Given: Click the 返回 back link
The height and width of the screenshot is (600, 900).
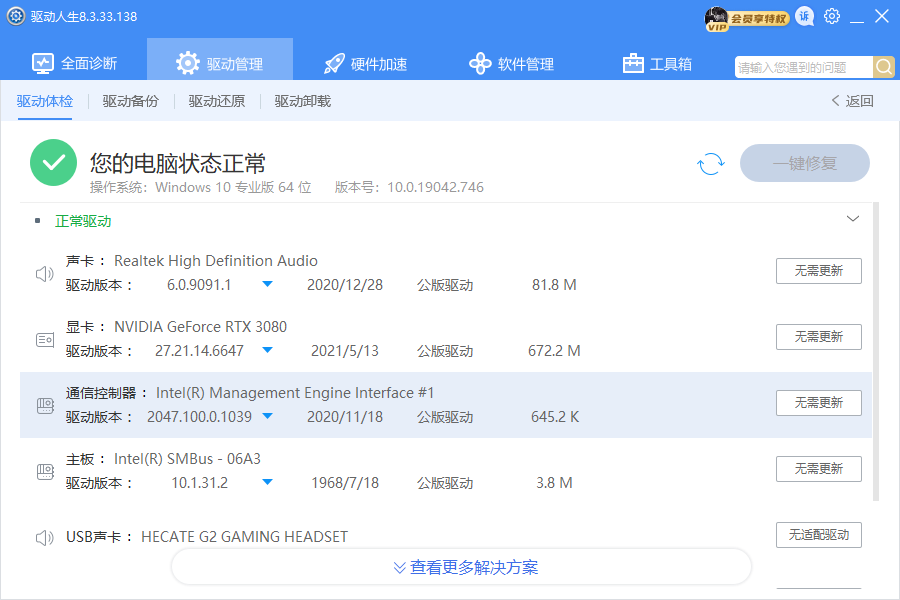Looking at the screenshot, I should coord(852,101).
